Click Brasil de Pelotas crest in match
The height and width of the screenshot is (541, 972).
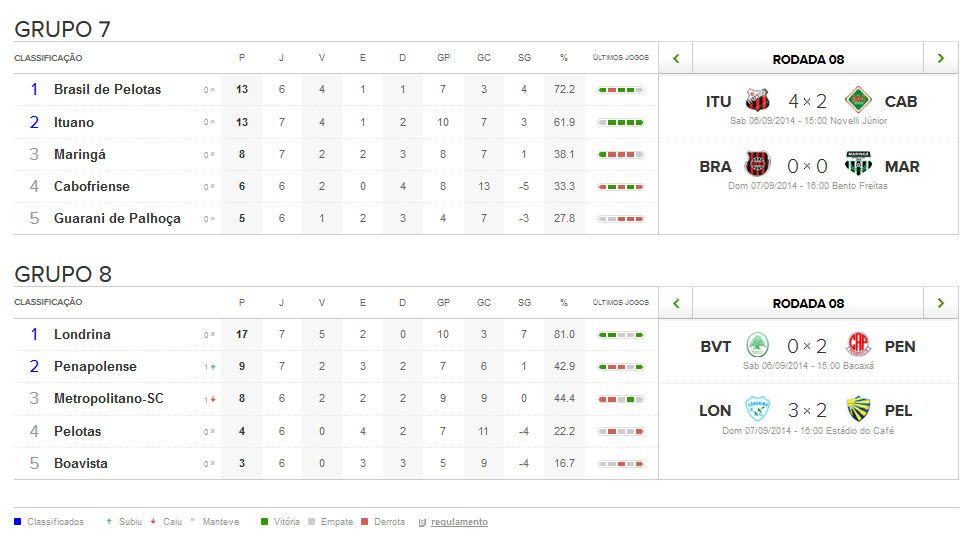759,166
